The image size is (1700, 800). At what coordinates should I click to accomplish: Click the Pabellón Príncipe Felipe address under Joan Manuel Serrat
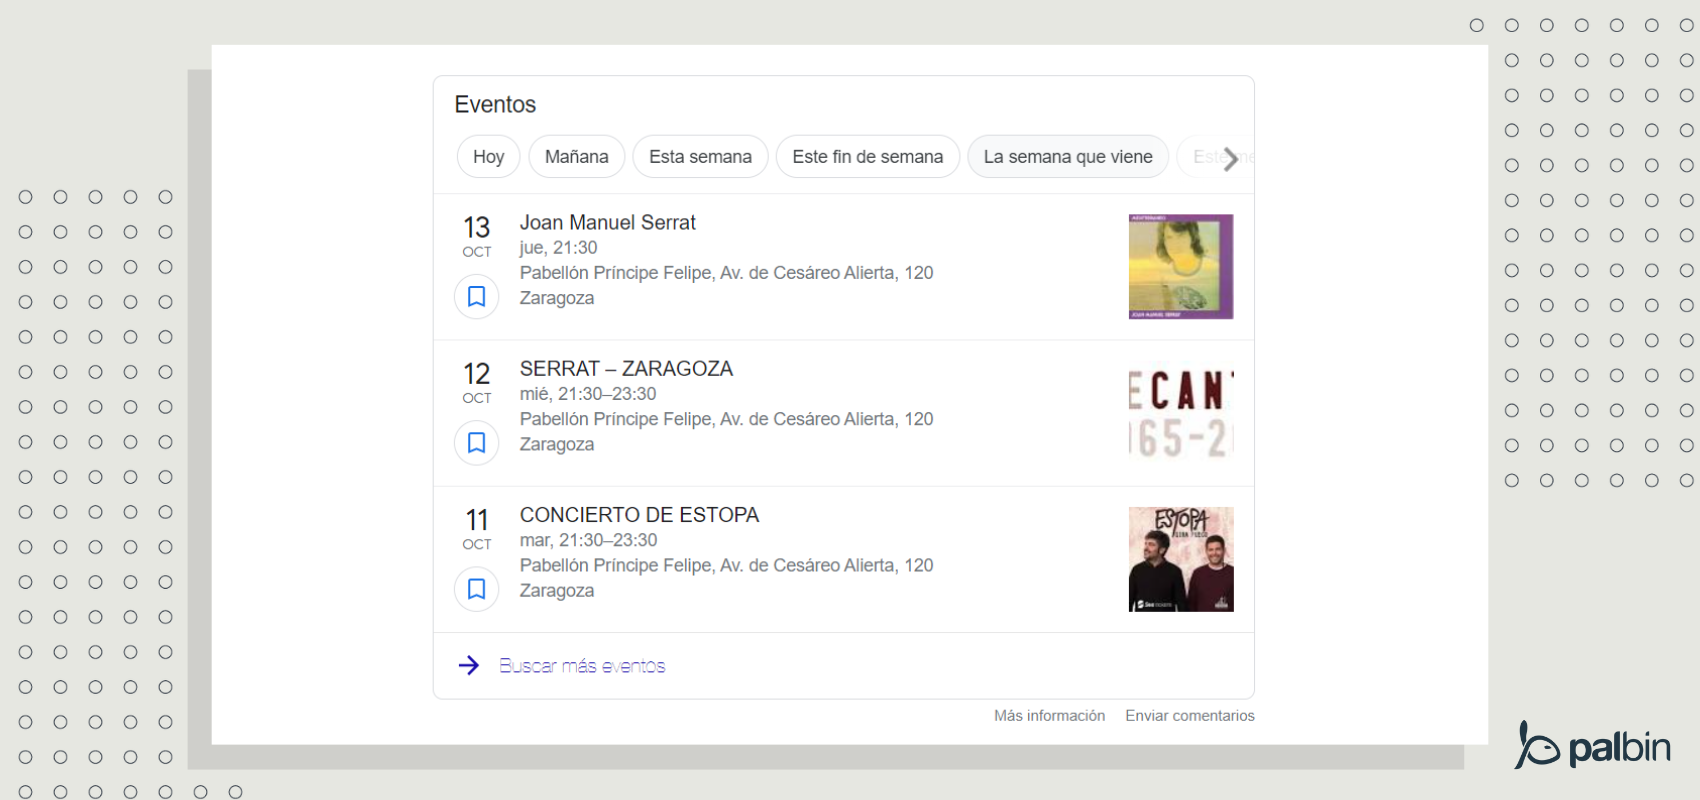click(x=726, y=273)
